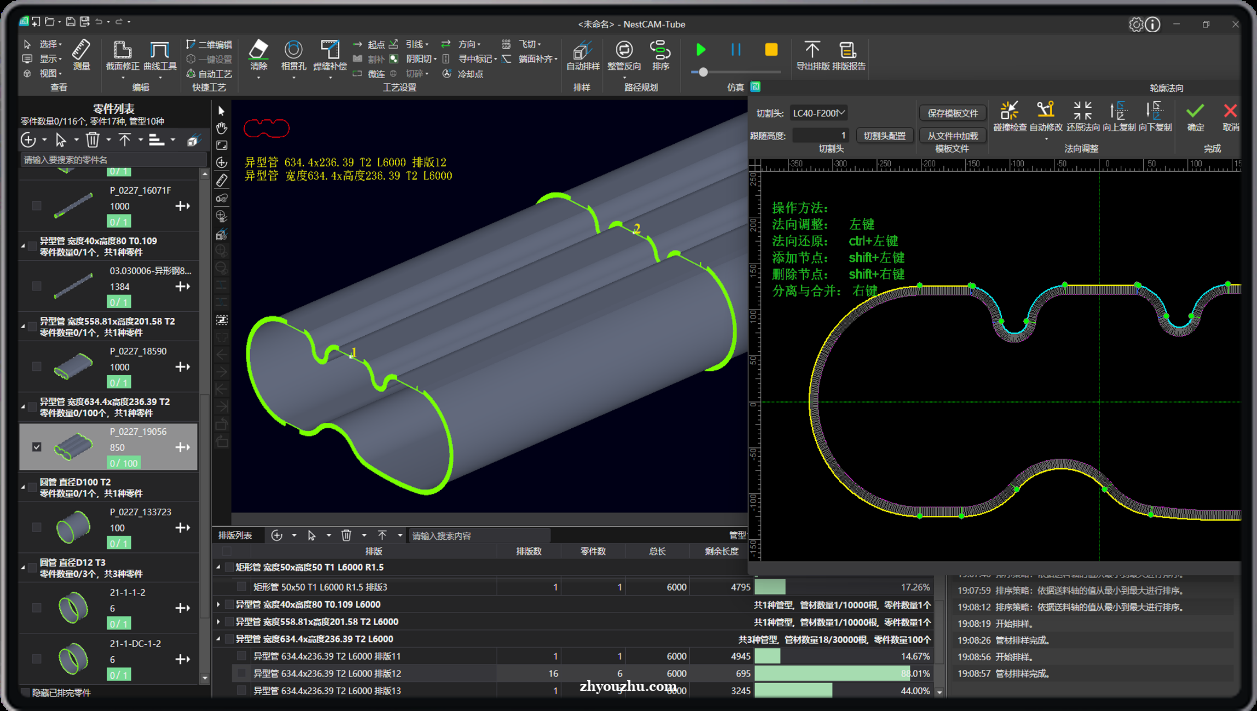Screen dimensions: 1257x711
Task: Click the 从文件中加载 button
Action: pyautogui.click(x=952, y=135)
